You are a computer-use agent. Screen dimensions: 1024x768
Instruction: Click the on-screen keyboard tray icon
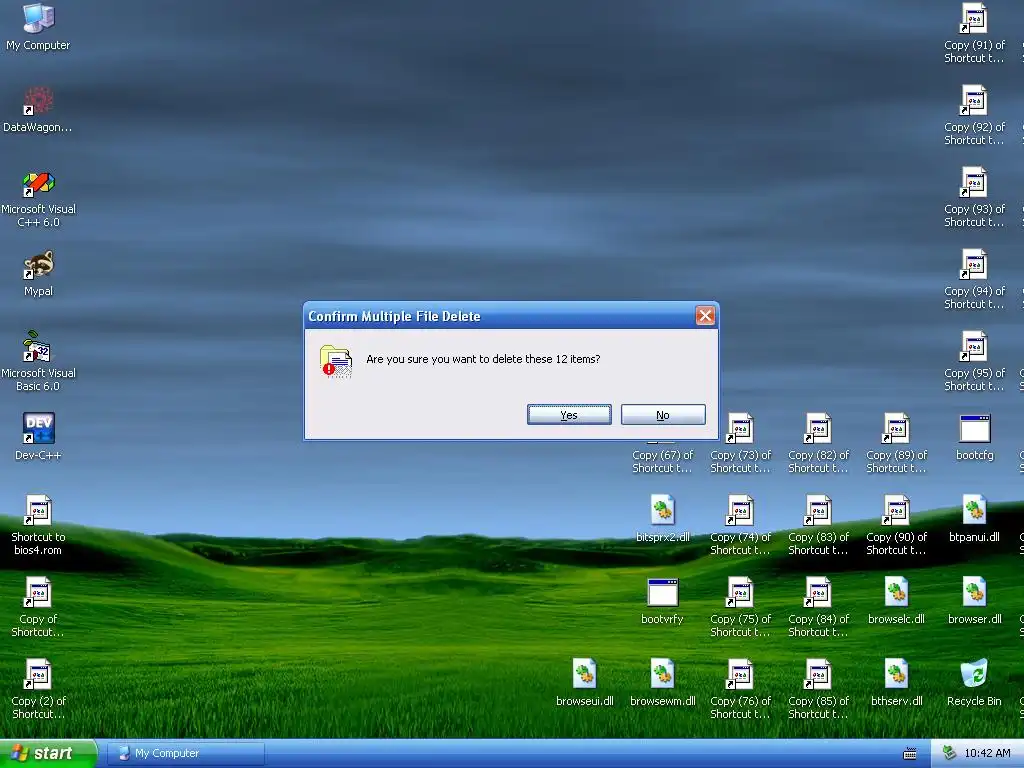(910, 754)
